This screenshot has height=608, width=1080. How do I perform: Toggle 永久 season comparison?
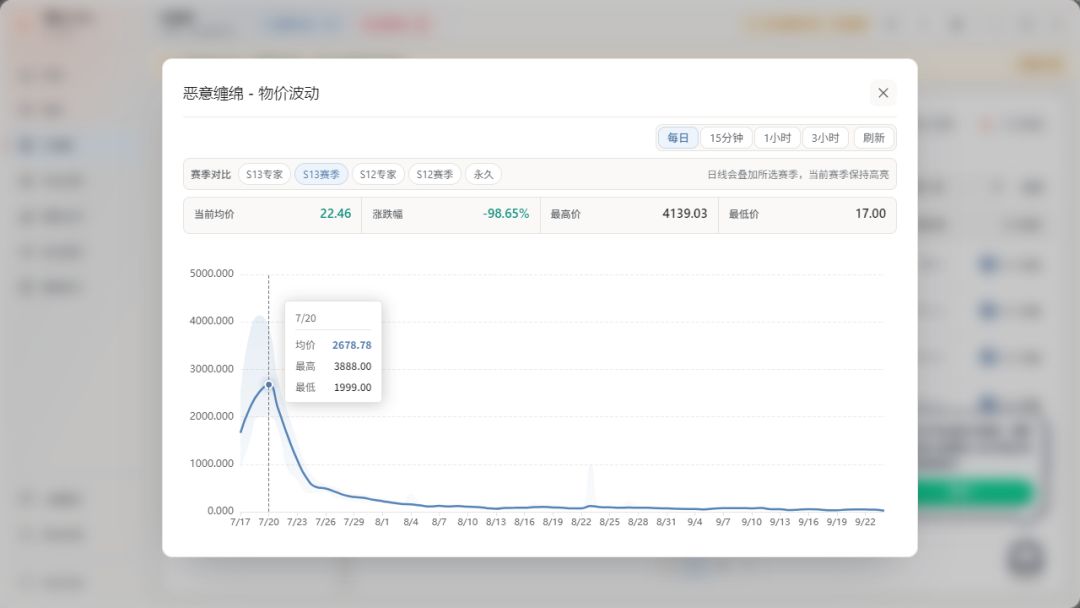[484, 174]
